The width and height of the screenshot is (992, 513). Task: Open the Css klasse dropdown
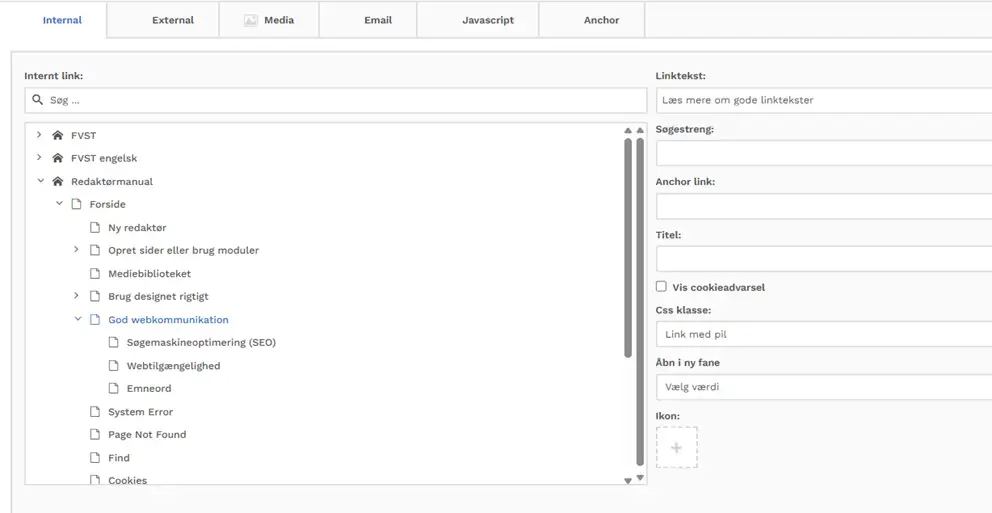823,334
